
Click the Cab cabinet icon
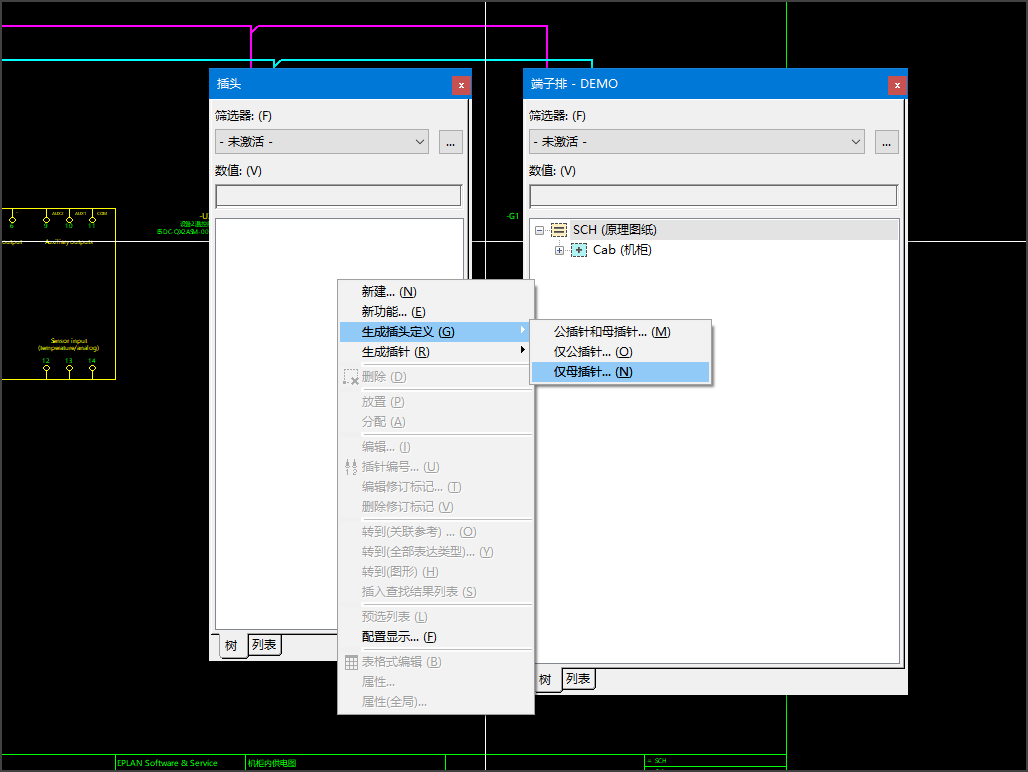[x=579, y=250]
